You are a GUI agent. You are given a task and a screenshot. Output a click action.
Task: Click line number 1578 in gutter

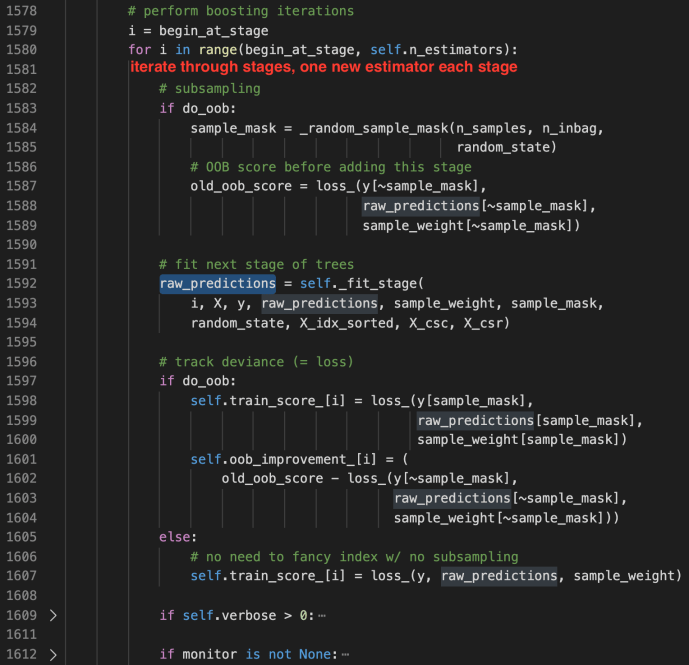tap(22, 11)
